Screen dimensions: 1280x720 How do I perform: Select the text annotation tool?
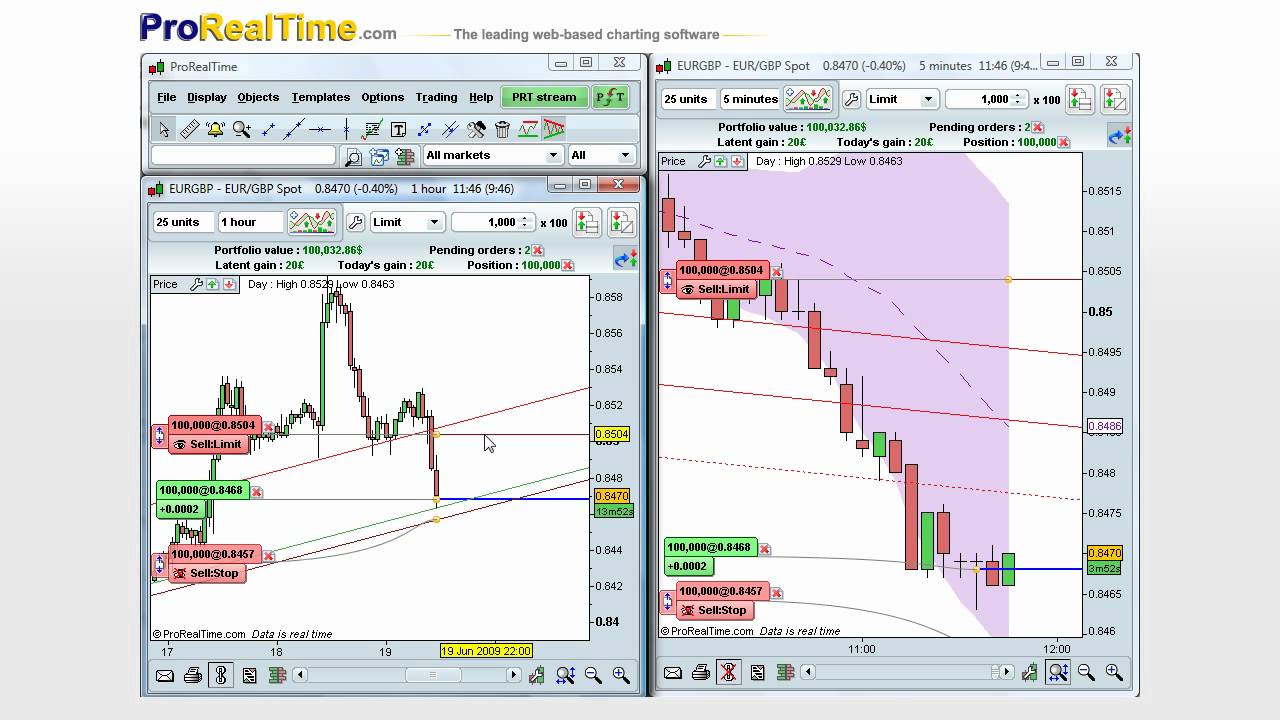(x=398, y=129)
